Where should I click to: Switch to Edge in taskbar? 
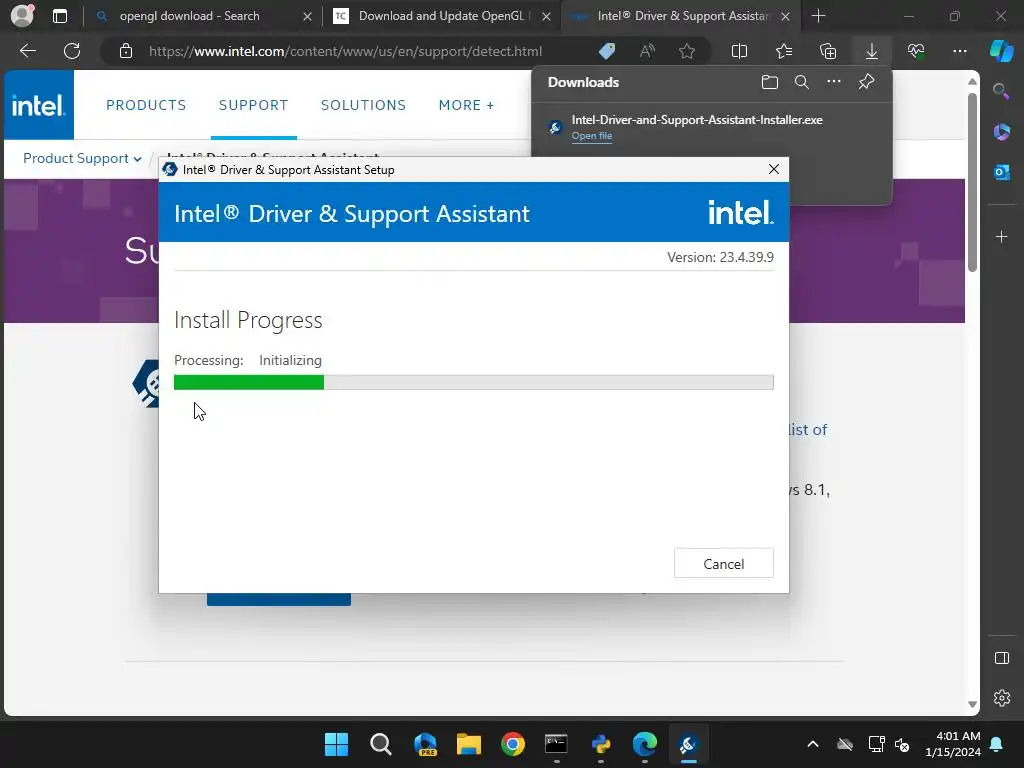click(x=645, y=744)
